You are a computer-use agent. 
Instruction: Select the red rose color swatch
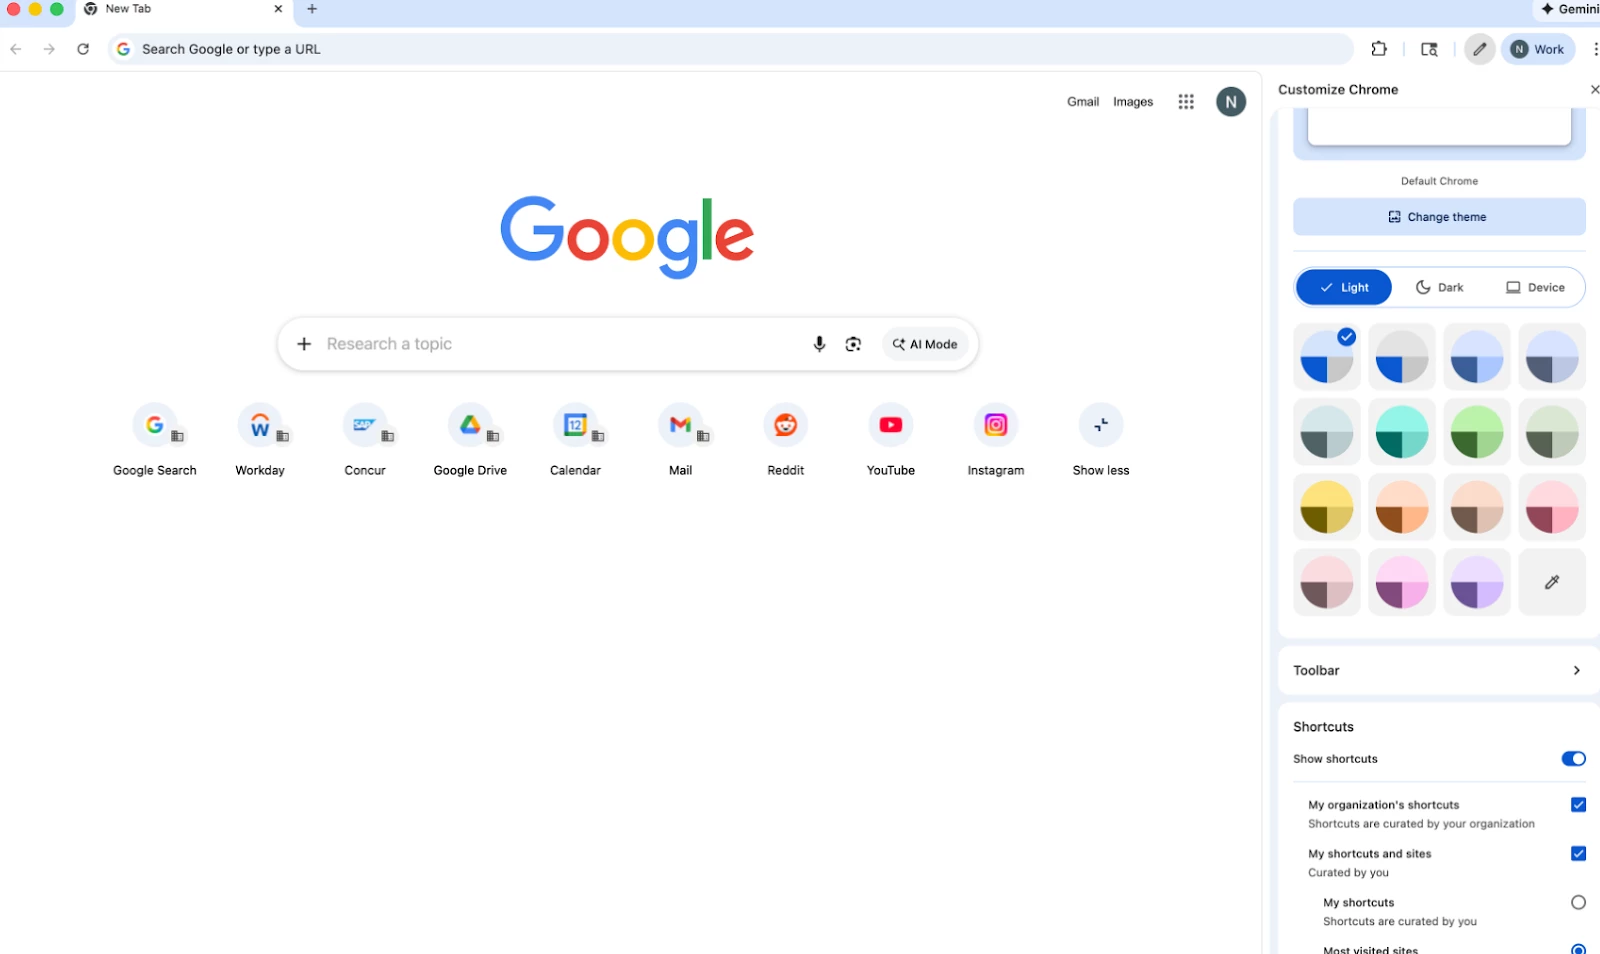[x=1552, y=507]
